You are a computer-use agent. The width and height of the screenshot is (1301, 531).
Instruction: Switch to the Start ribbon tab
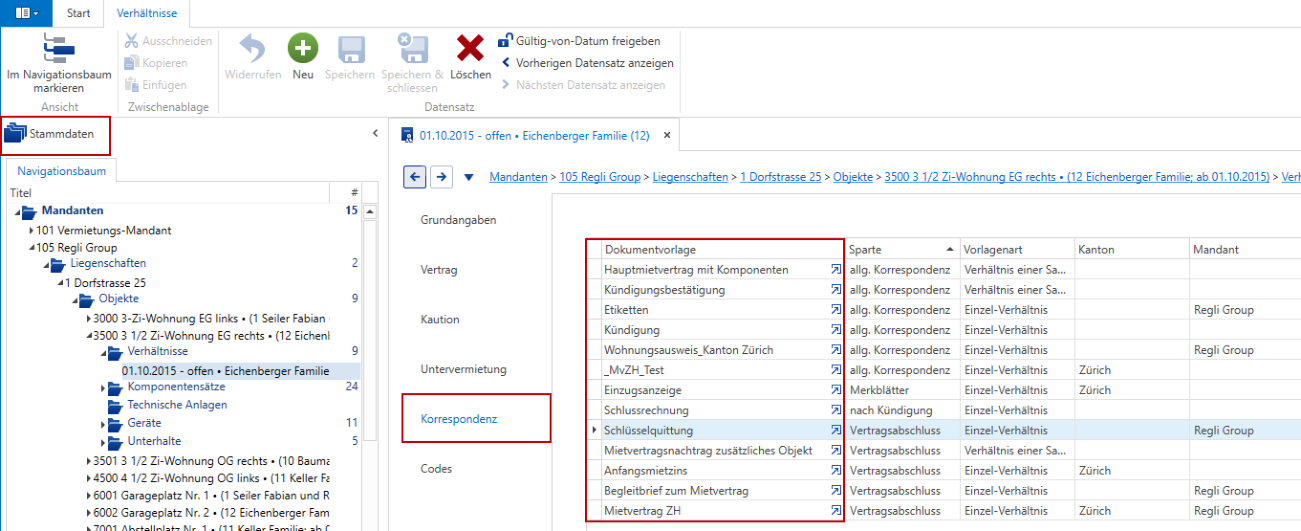click(x=78, y=14)
